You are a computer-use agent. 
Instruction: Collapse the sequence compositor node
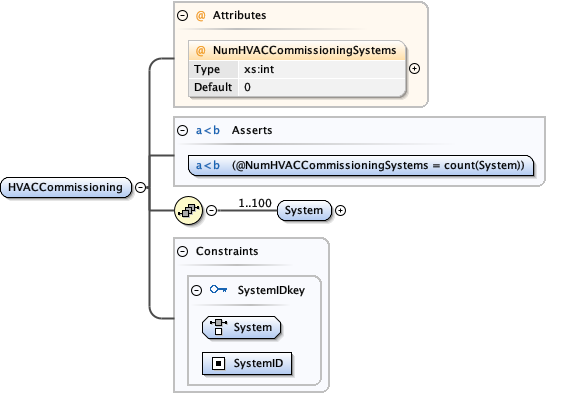click(x=211, y=210)
